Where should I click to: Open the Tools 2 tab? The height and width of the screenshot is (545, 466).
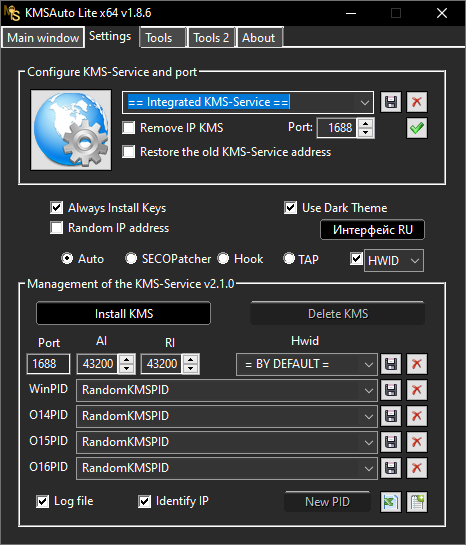(x=211, y=38)
